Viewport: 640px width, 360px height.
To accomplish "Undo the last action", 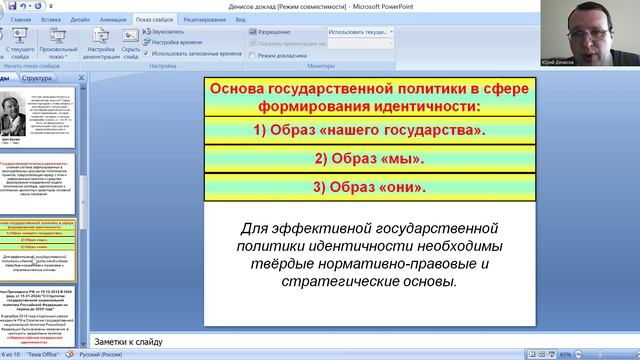I will tap(23, 6).
